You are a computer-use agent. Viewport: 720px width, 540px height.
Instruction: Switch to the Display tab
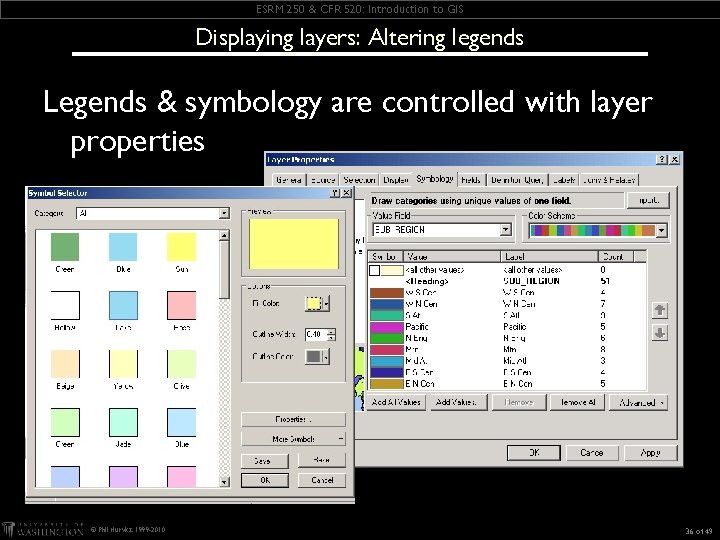pos(396,180)
